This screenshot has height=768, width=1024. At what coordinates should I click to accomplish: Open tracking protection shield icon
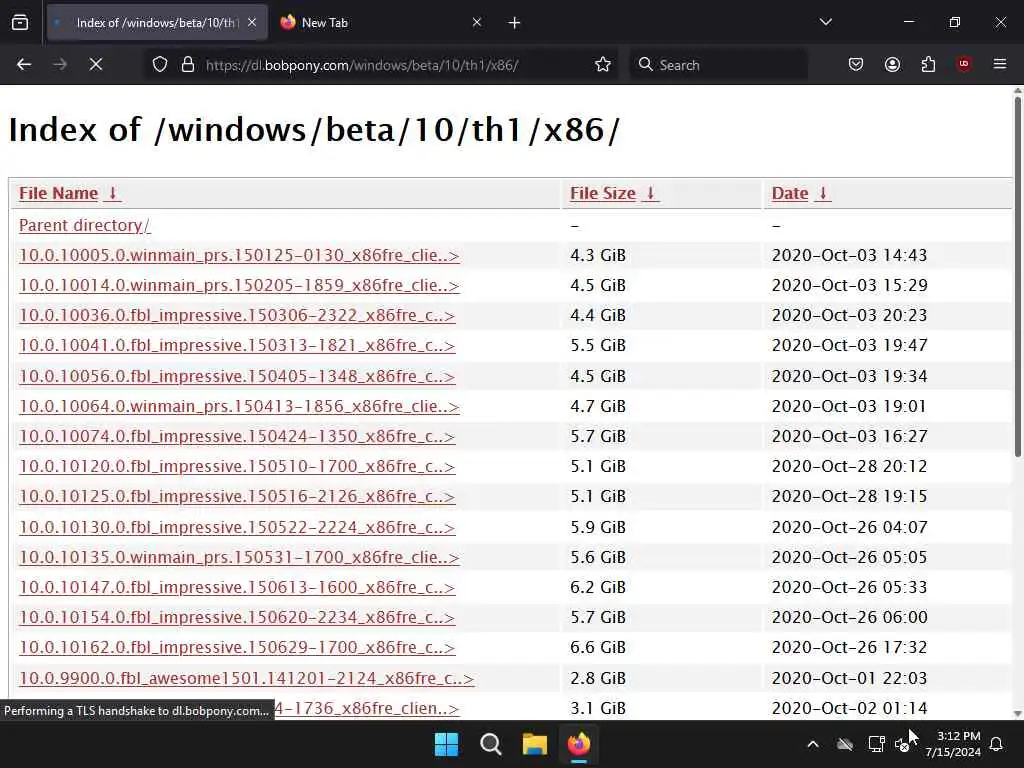[160, 65]
